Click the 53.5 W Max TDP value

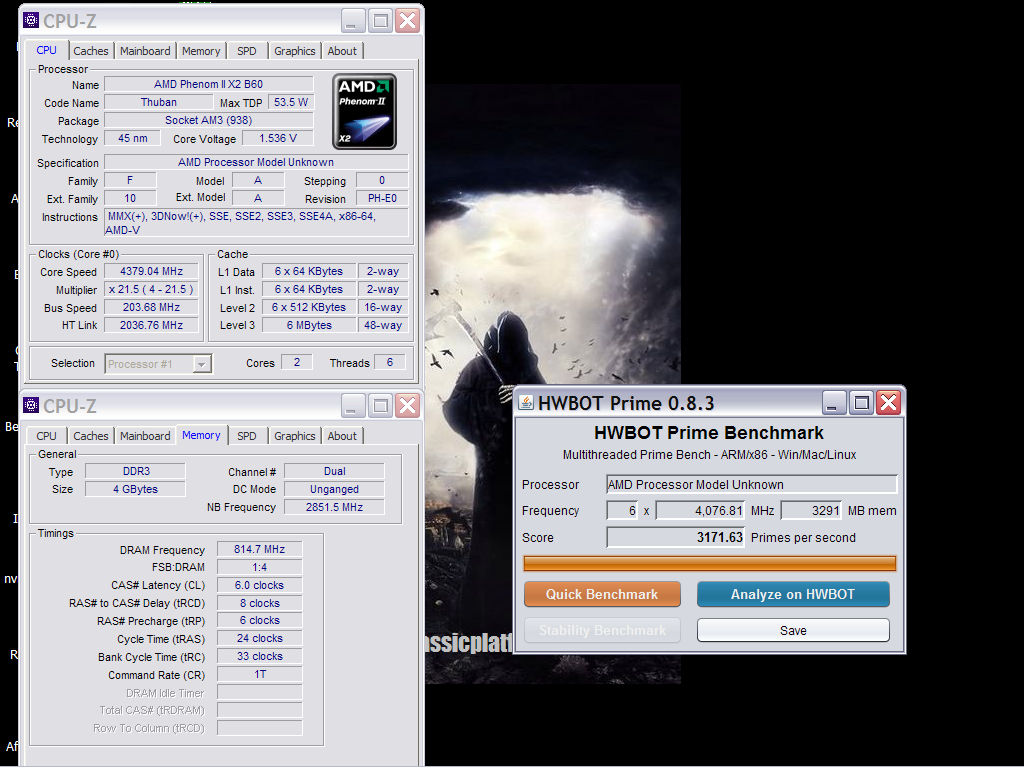point(291,102)
